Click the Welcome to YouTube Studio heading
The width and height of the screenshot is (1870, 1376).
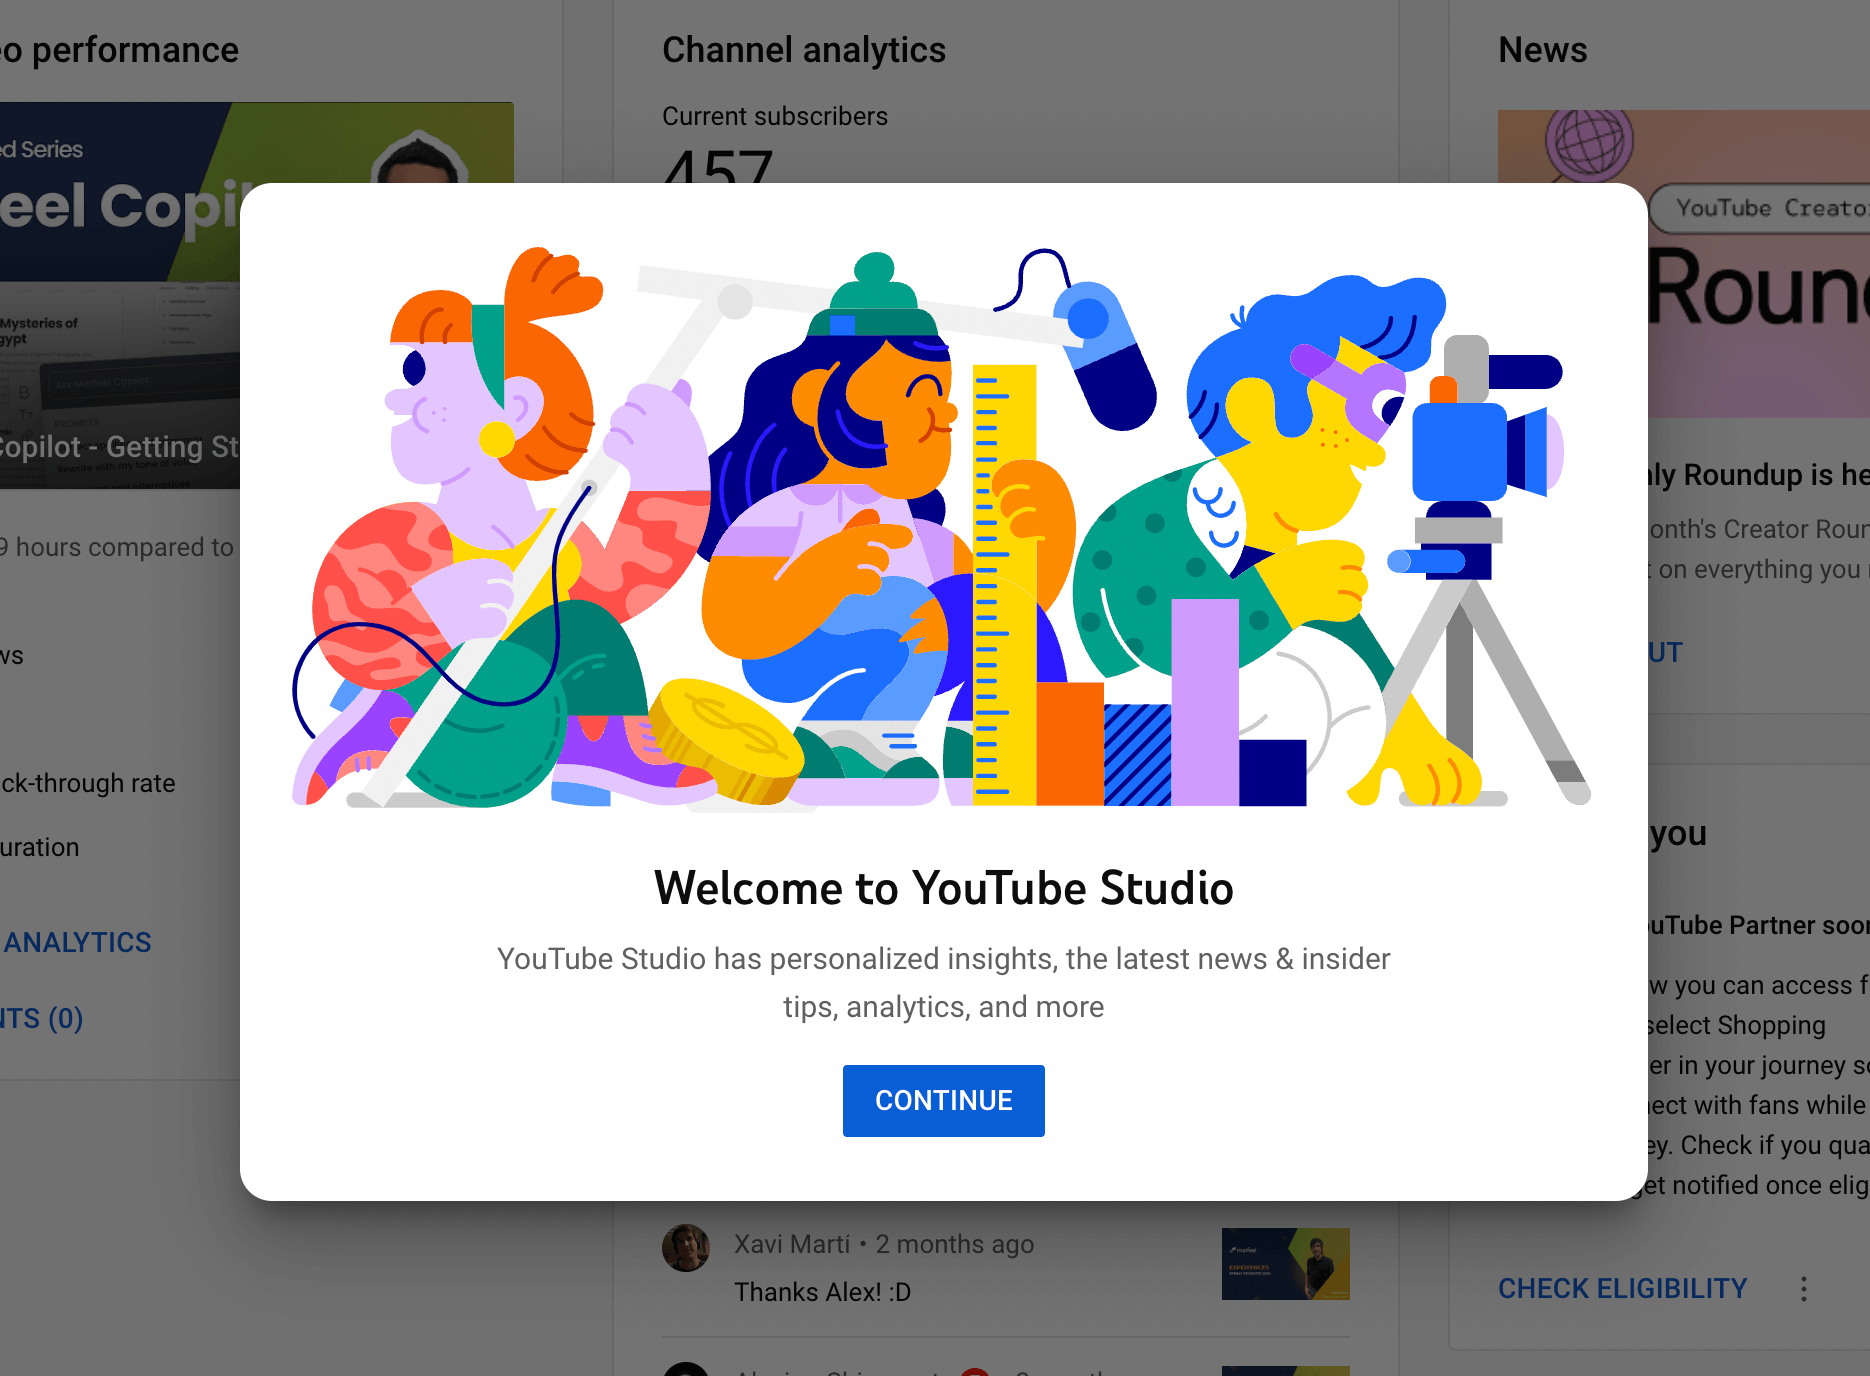click(x=943, y=888)
